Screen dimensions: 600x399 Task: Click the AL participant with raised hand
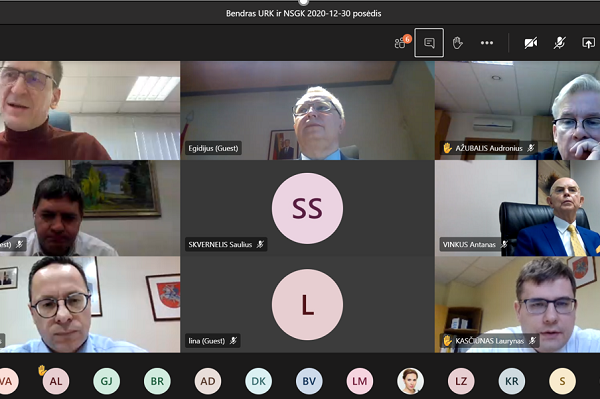click(x=56, y=381)
